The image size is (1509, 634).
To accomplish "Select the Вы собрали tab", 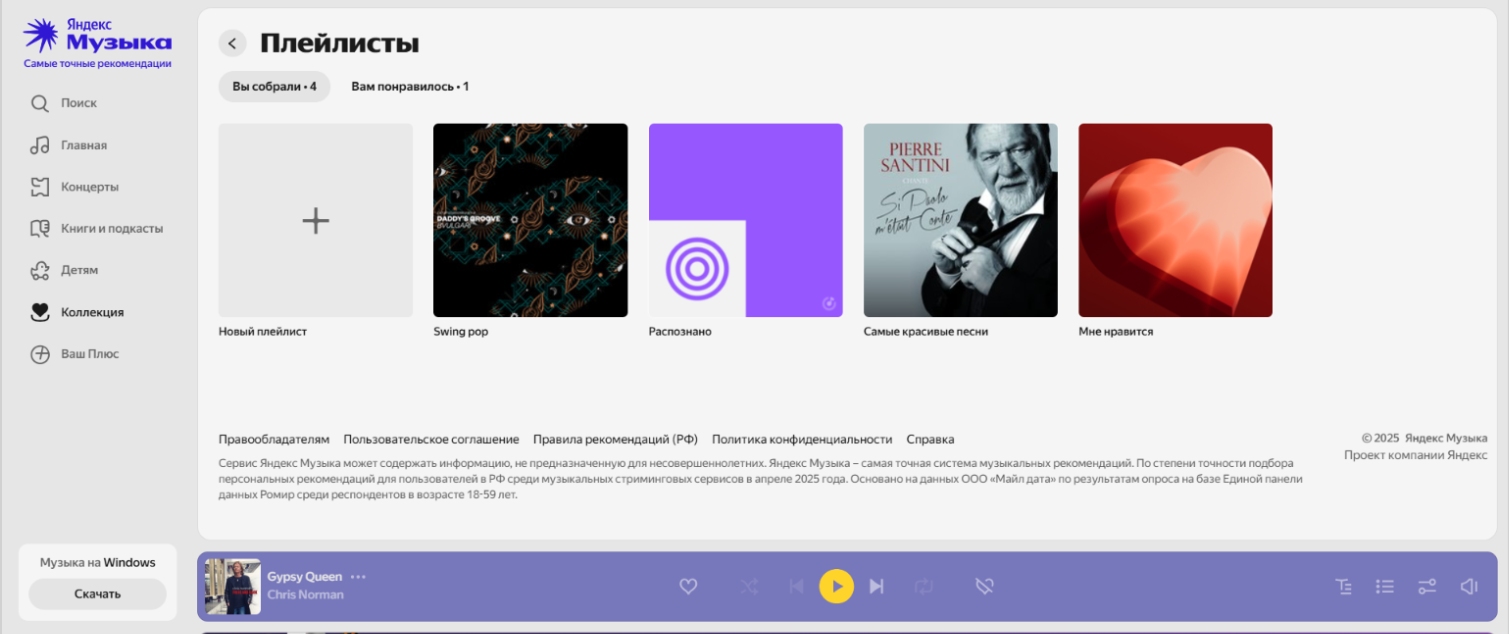I will click(274, 87).
